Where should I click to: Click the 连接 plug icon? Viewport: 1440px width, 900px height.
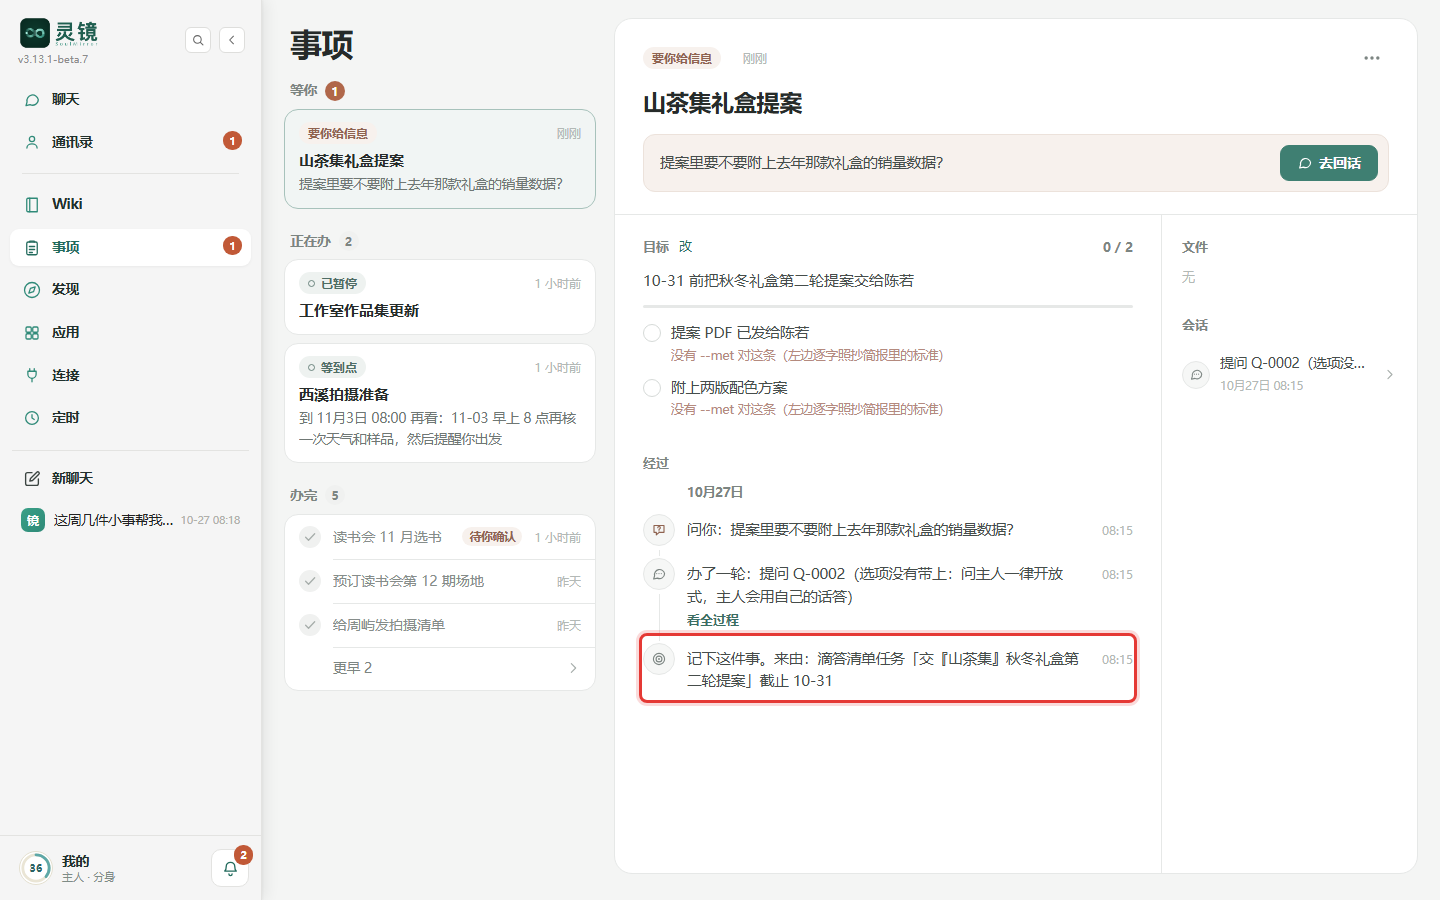(x=32, y=375)
